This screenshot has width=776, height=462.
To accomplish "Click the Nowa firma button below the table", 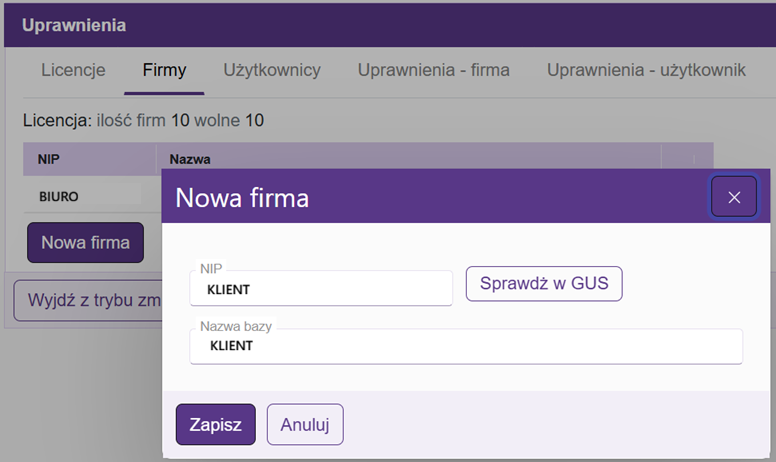I will [x=85, y=242].
